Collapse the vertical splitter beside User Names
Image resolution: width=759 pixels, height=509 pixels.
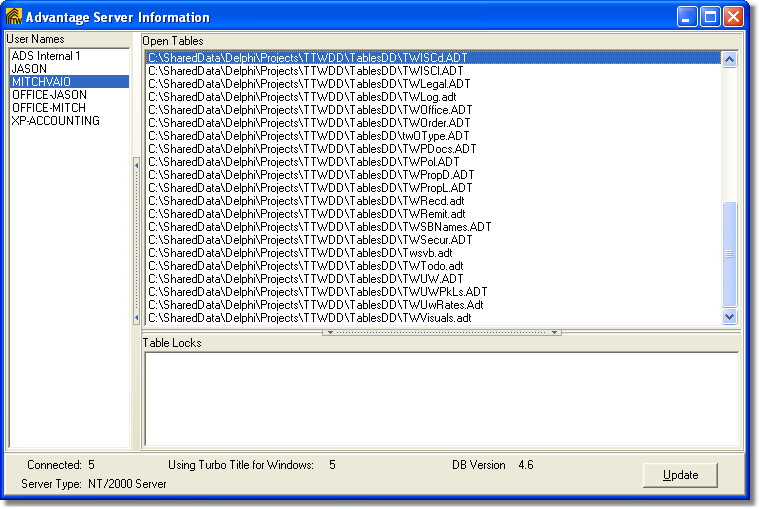(x=136, y=240)
